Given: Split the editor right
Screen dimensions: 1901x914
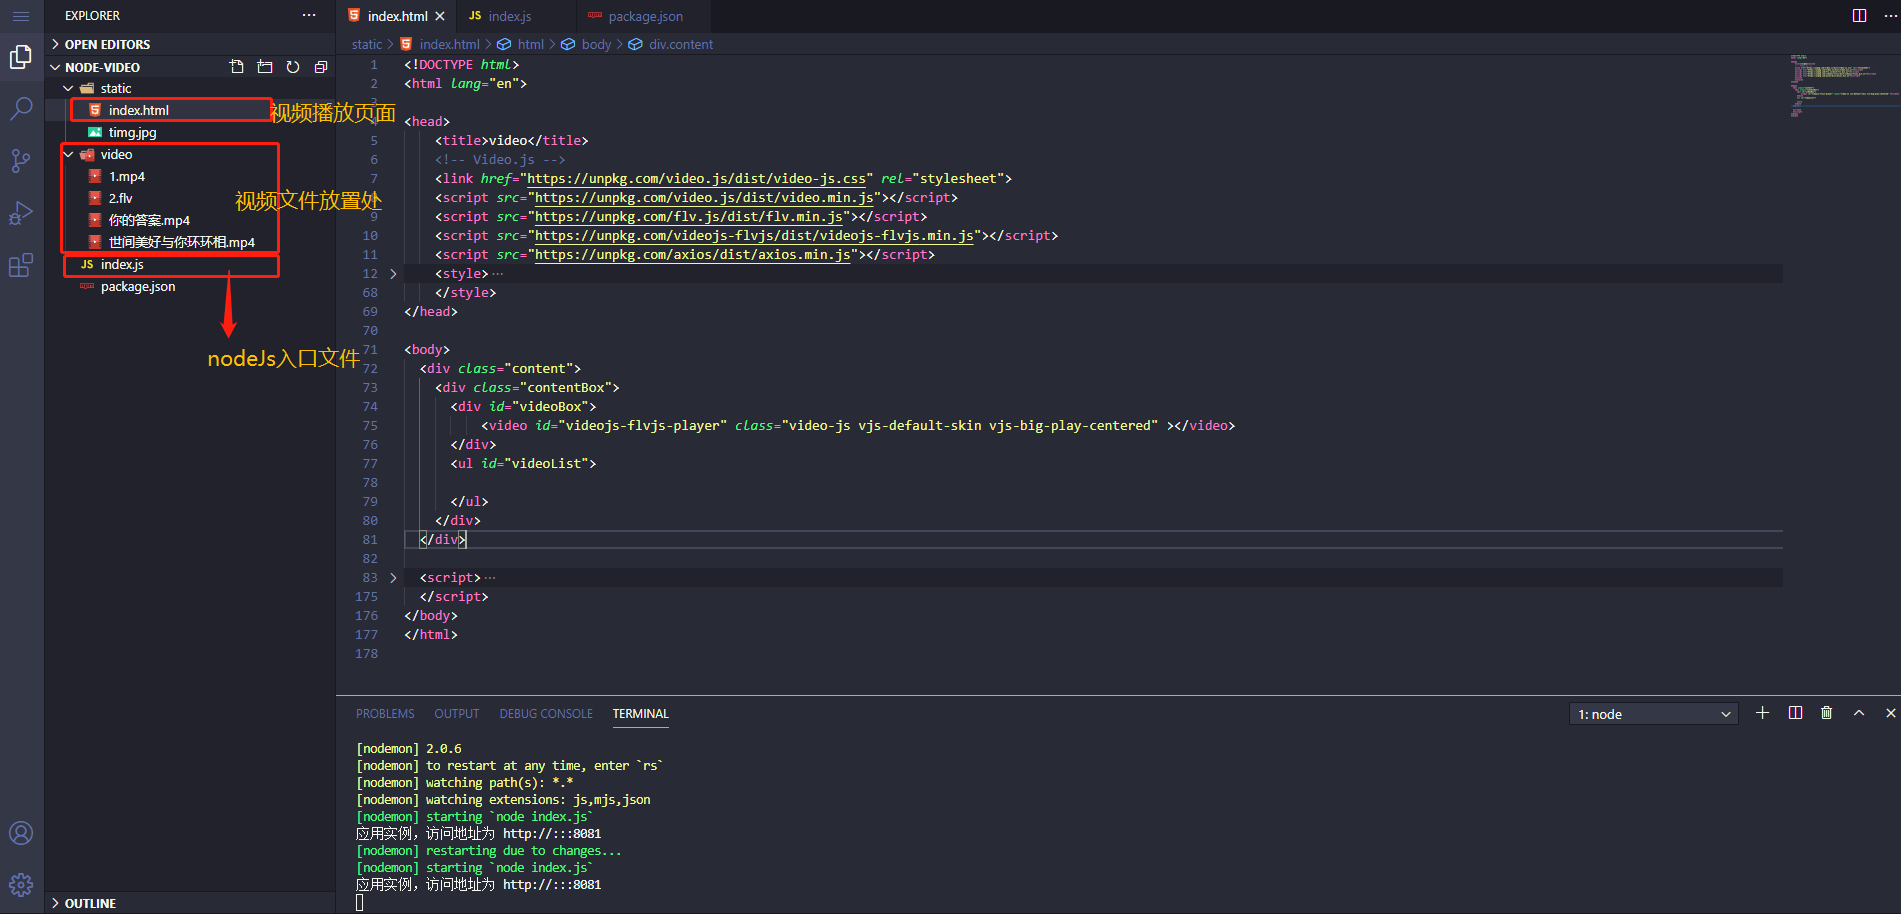Looking at the screenshot, I should click(x=1860, y=15).
